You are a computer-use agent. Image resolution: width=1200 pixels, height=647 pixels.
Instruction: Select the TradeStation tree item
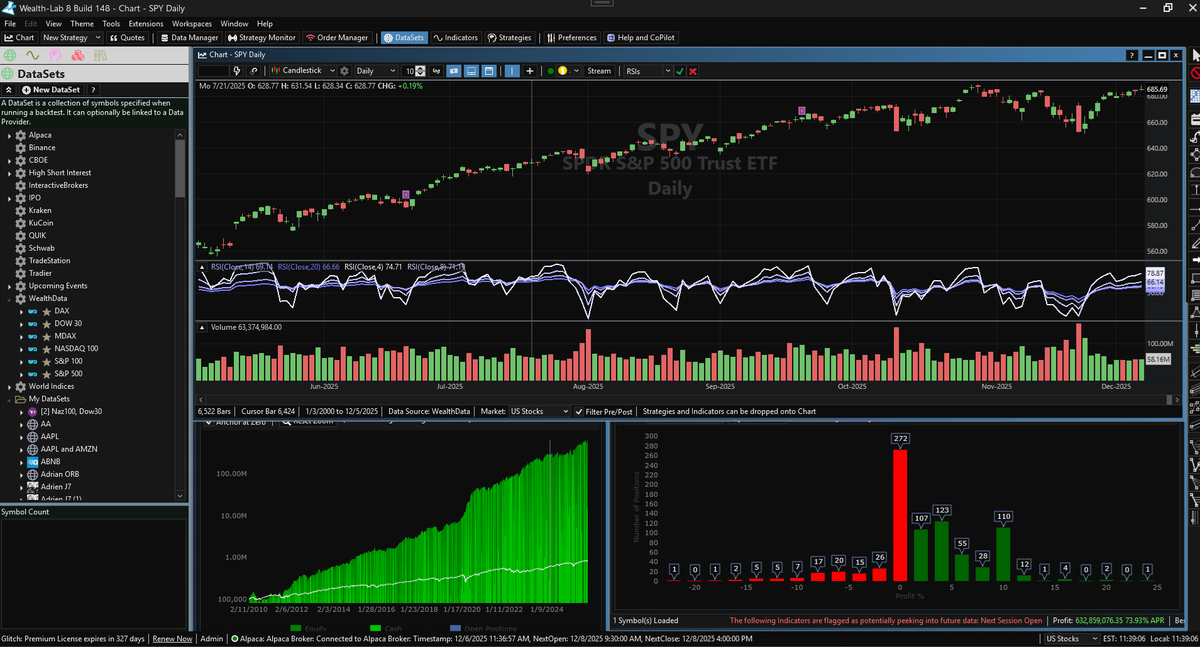[49, 260]
